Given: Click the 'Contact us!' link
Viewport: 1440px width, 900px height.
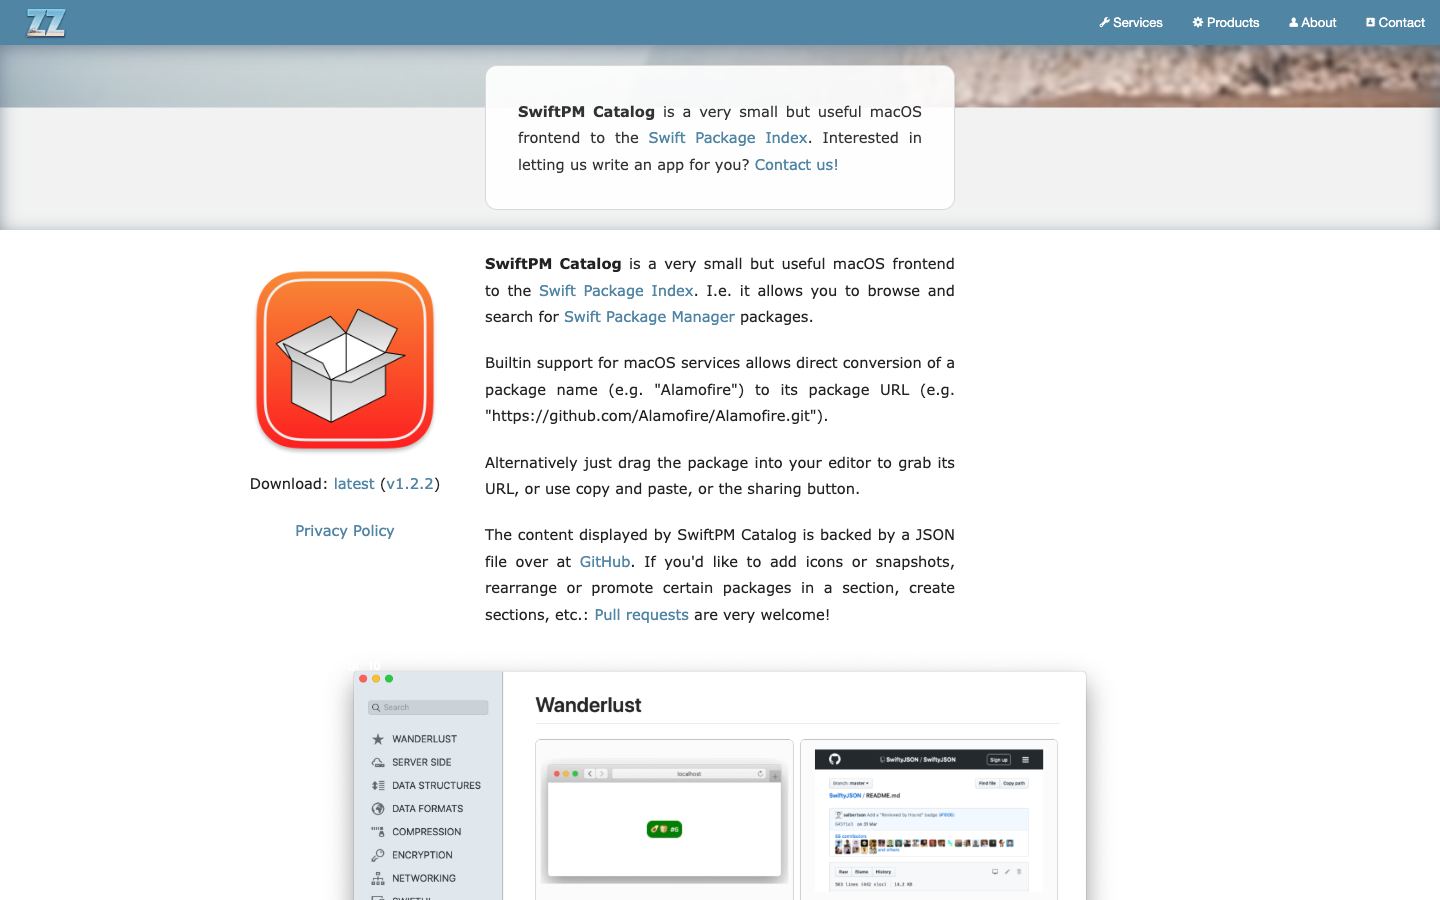Looking at the screenshot, I should click(x=796, y=165).
